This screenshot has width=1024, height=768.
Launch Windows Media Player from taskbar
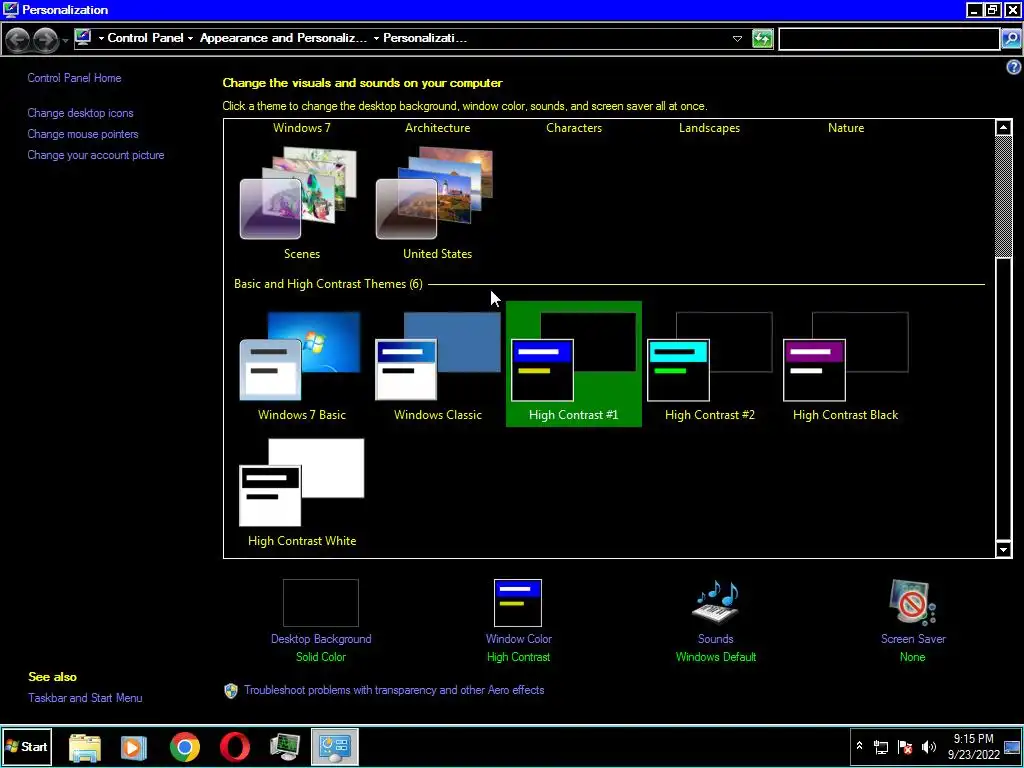[x=134, y=747]
